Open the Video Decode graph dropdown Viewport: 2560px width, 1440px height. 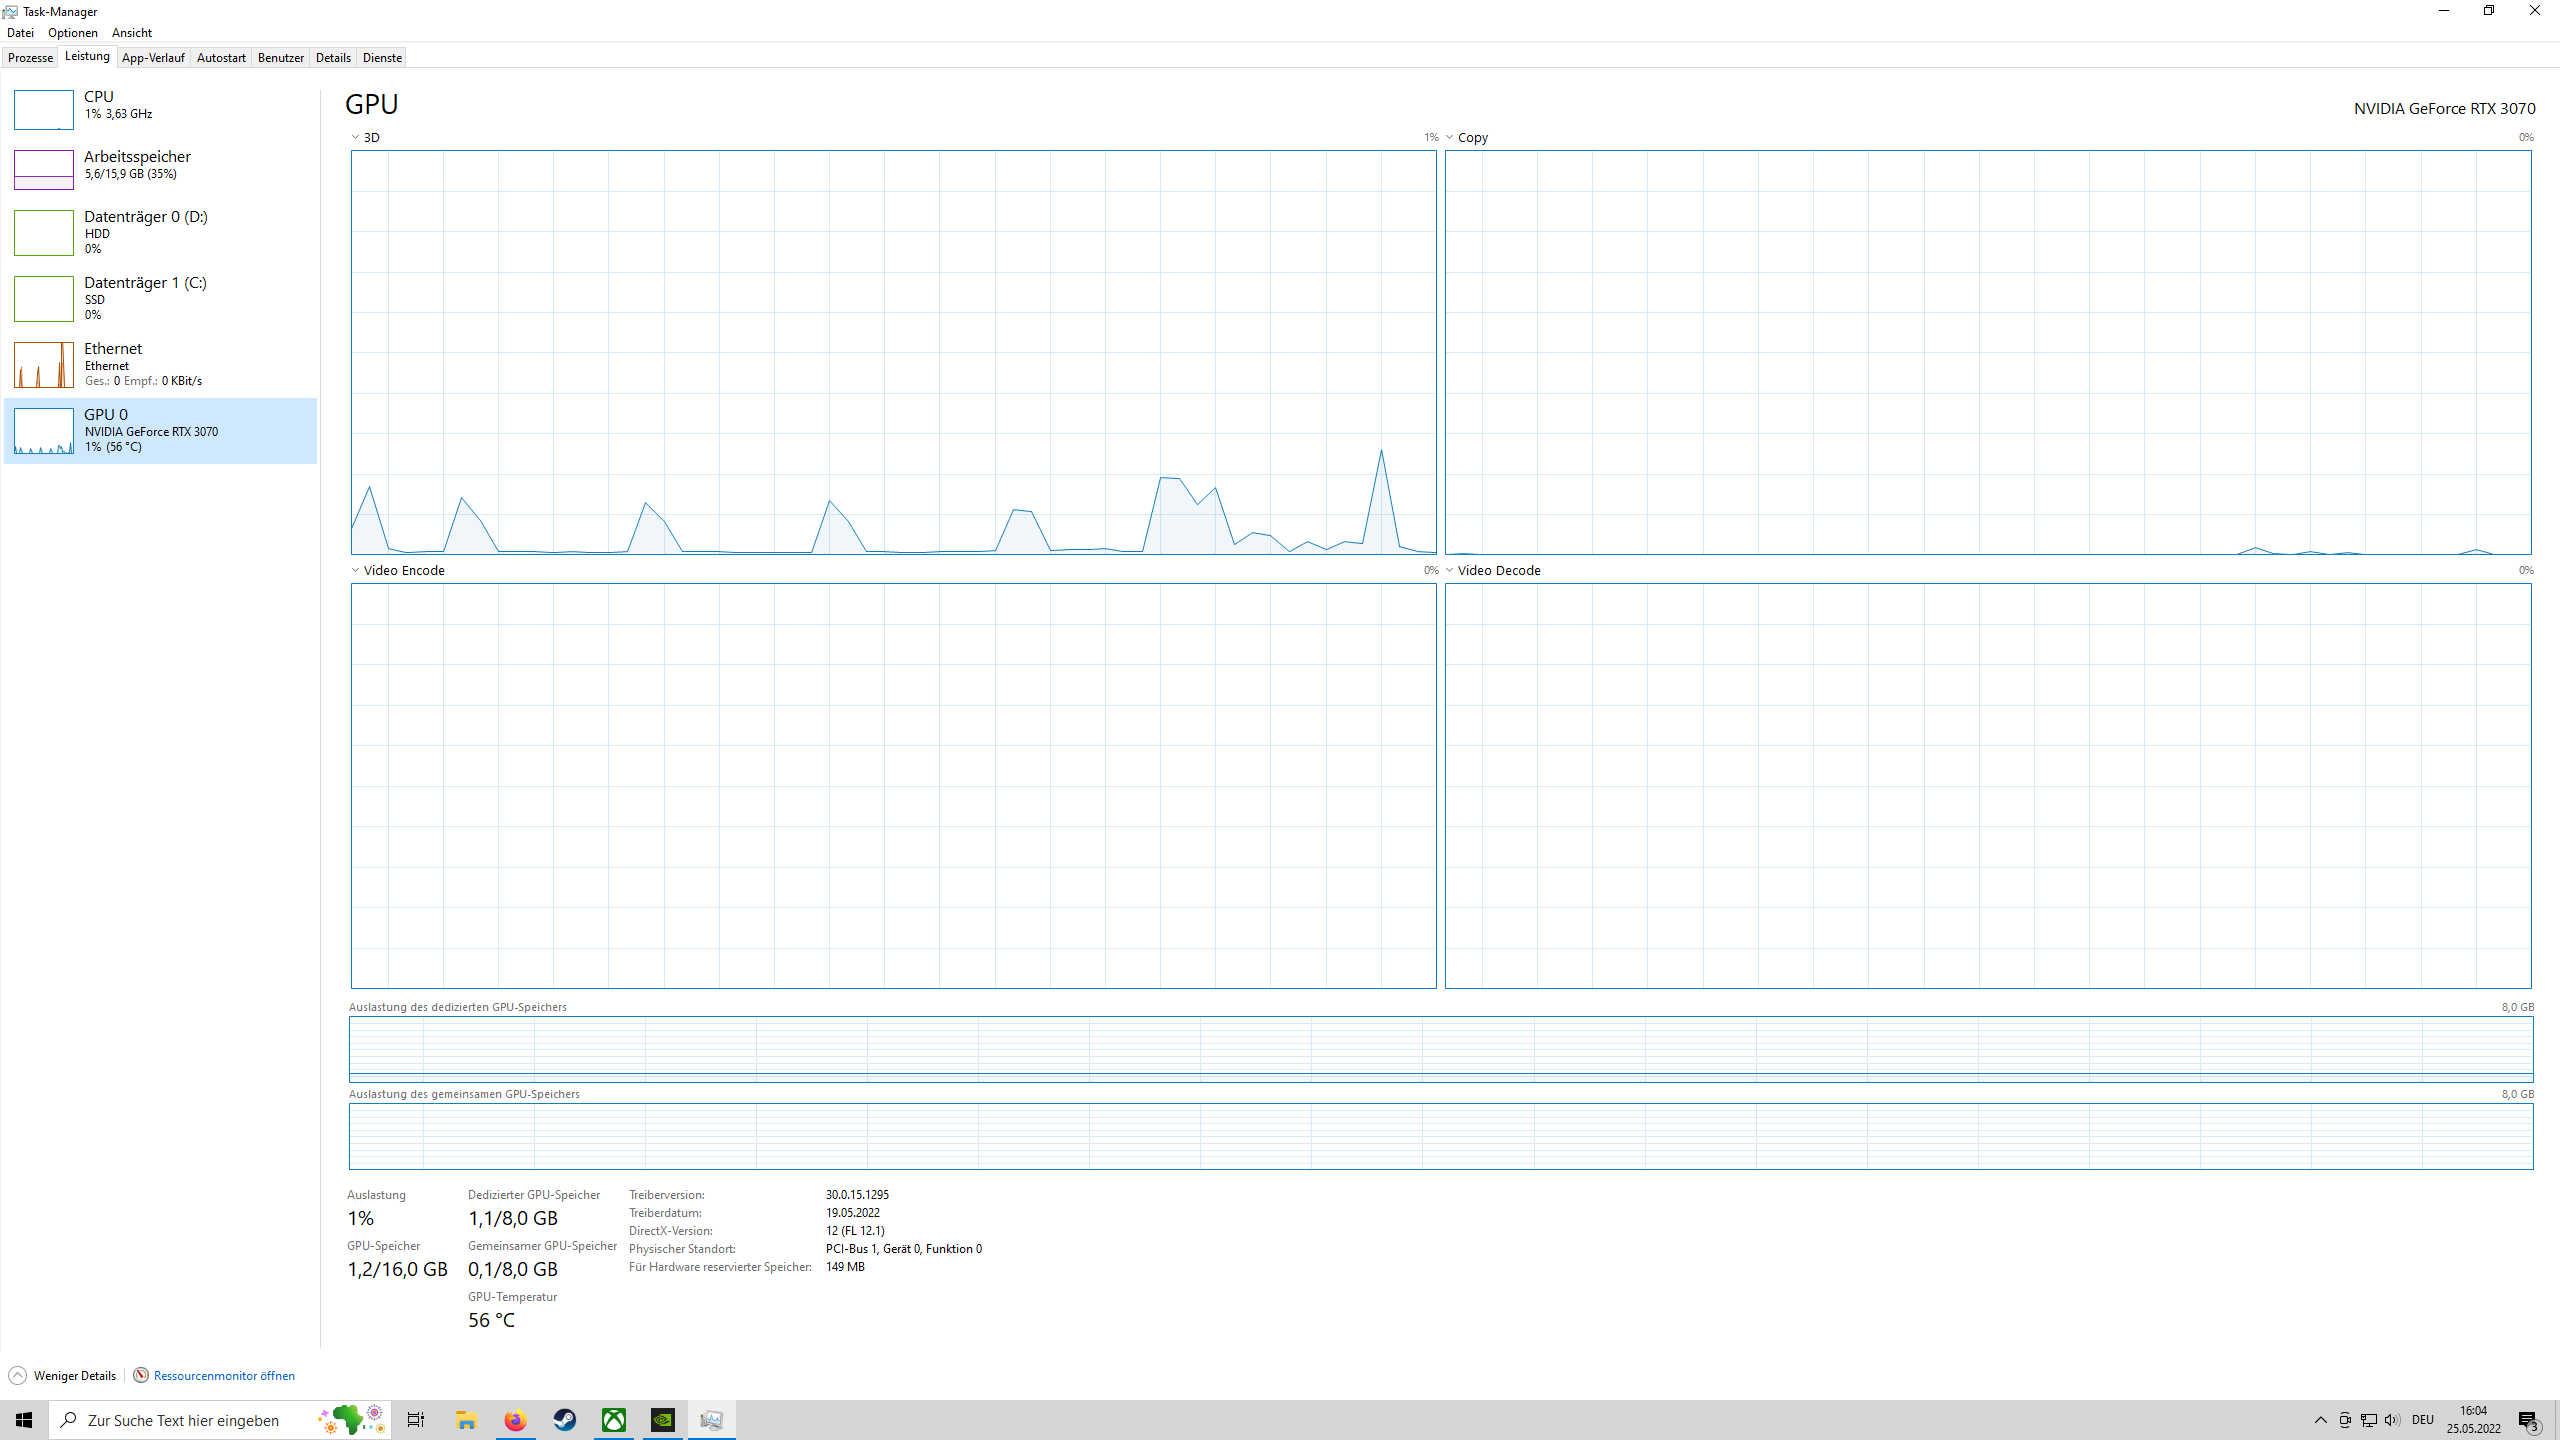tap(1493, 571)
